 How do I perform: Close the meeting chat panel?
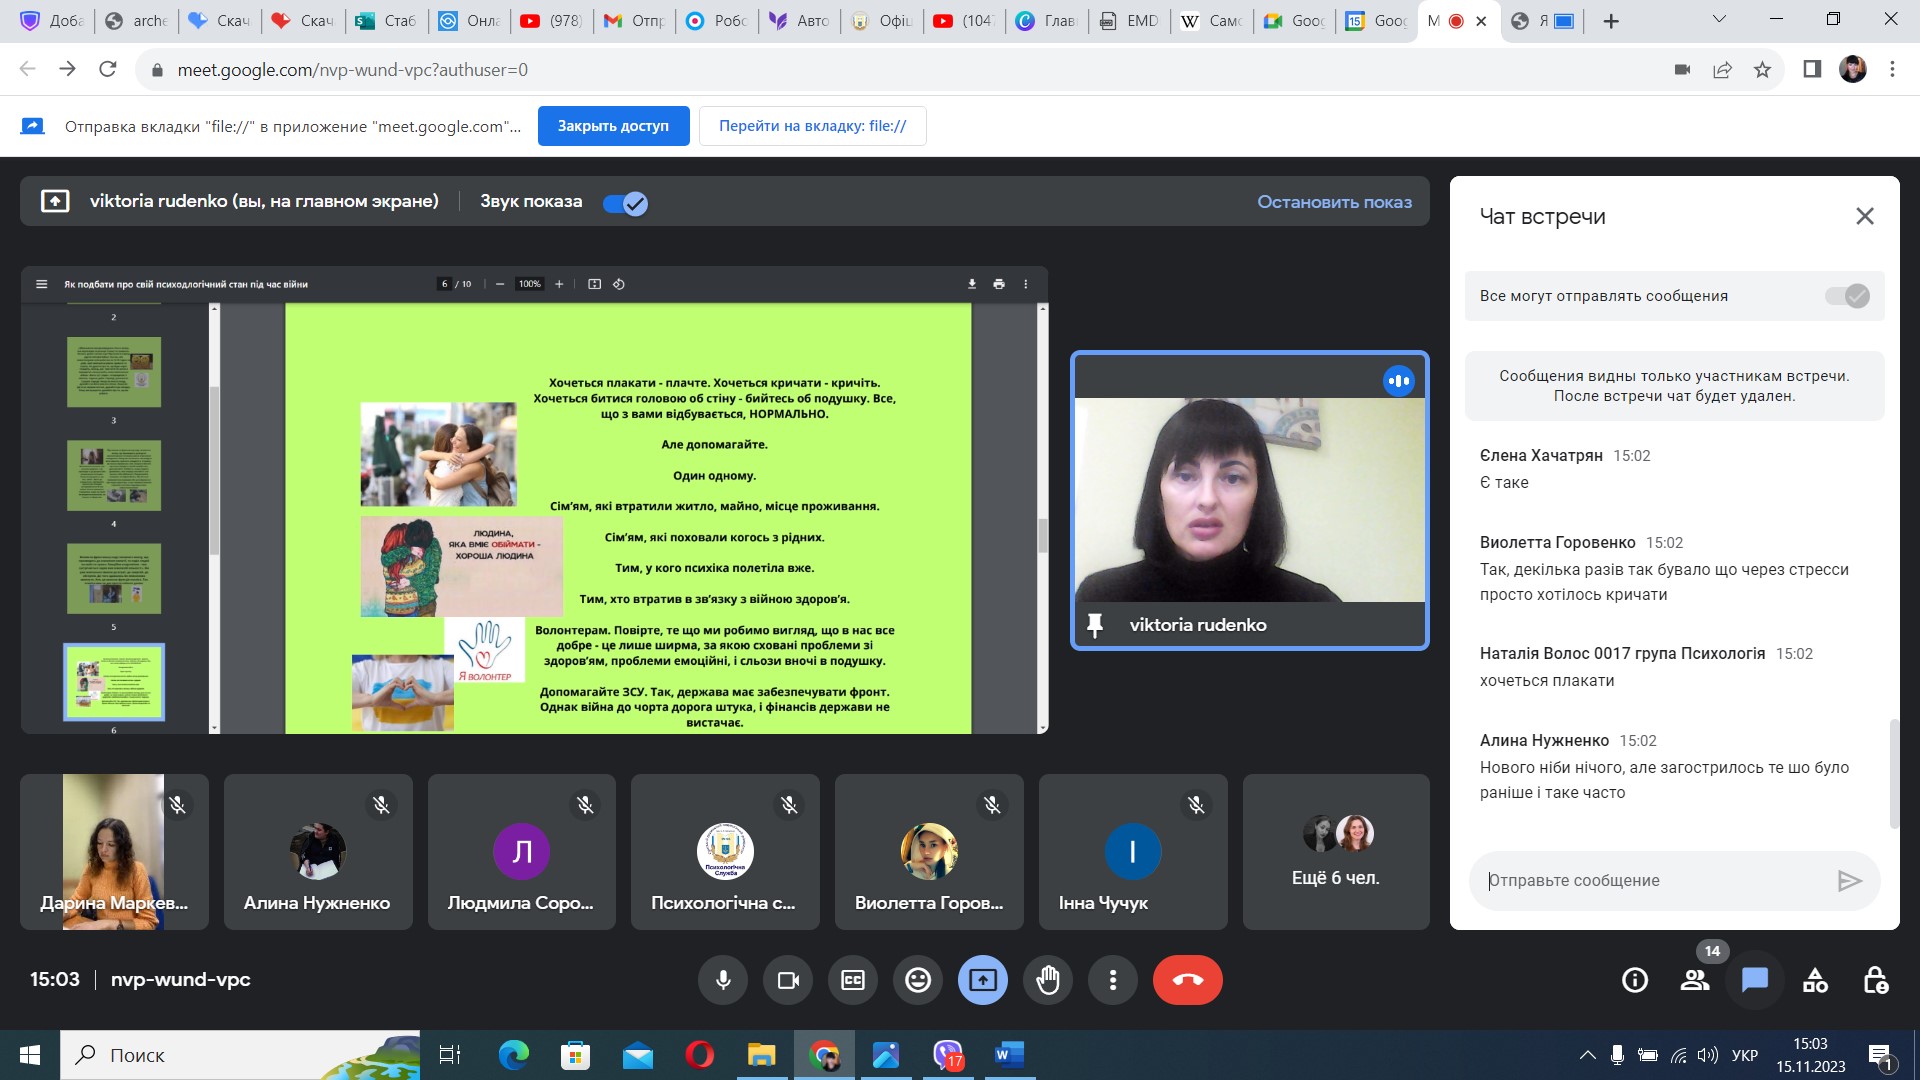[1865, 216]
